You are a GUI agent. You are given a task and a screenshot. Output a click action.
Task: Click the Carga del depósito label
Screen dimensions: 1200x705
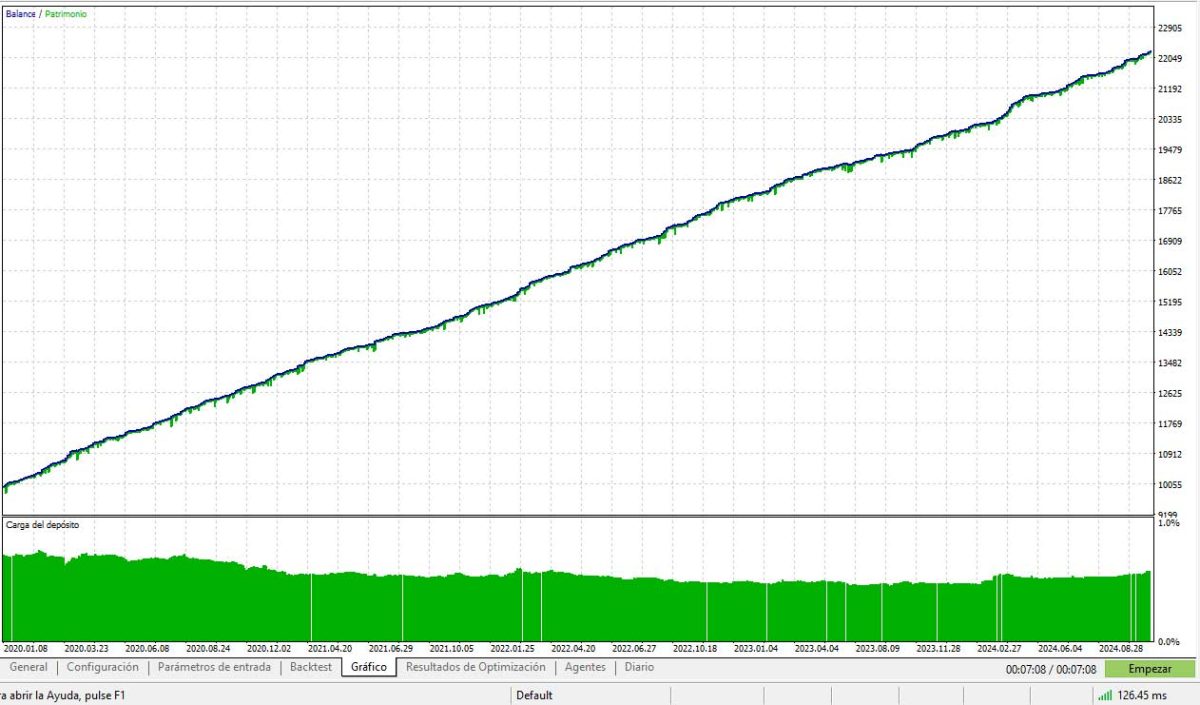pos(43,524)
